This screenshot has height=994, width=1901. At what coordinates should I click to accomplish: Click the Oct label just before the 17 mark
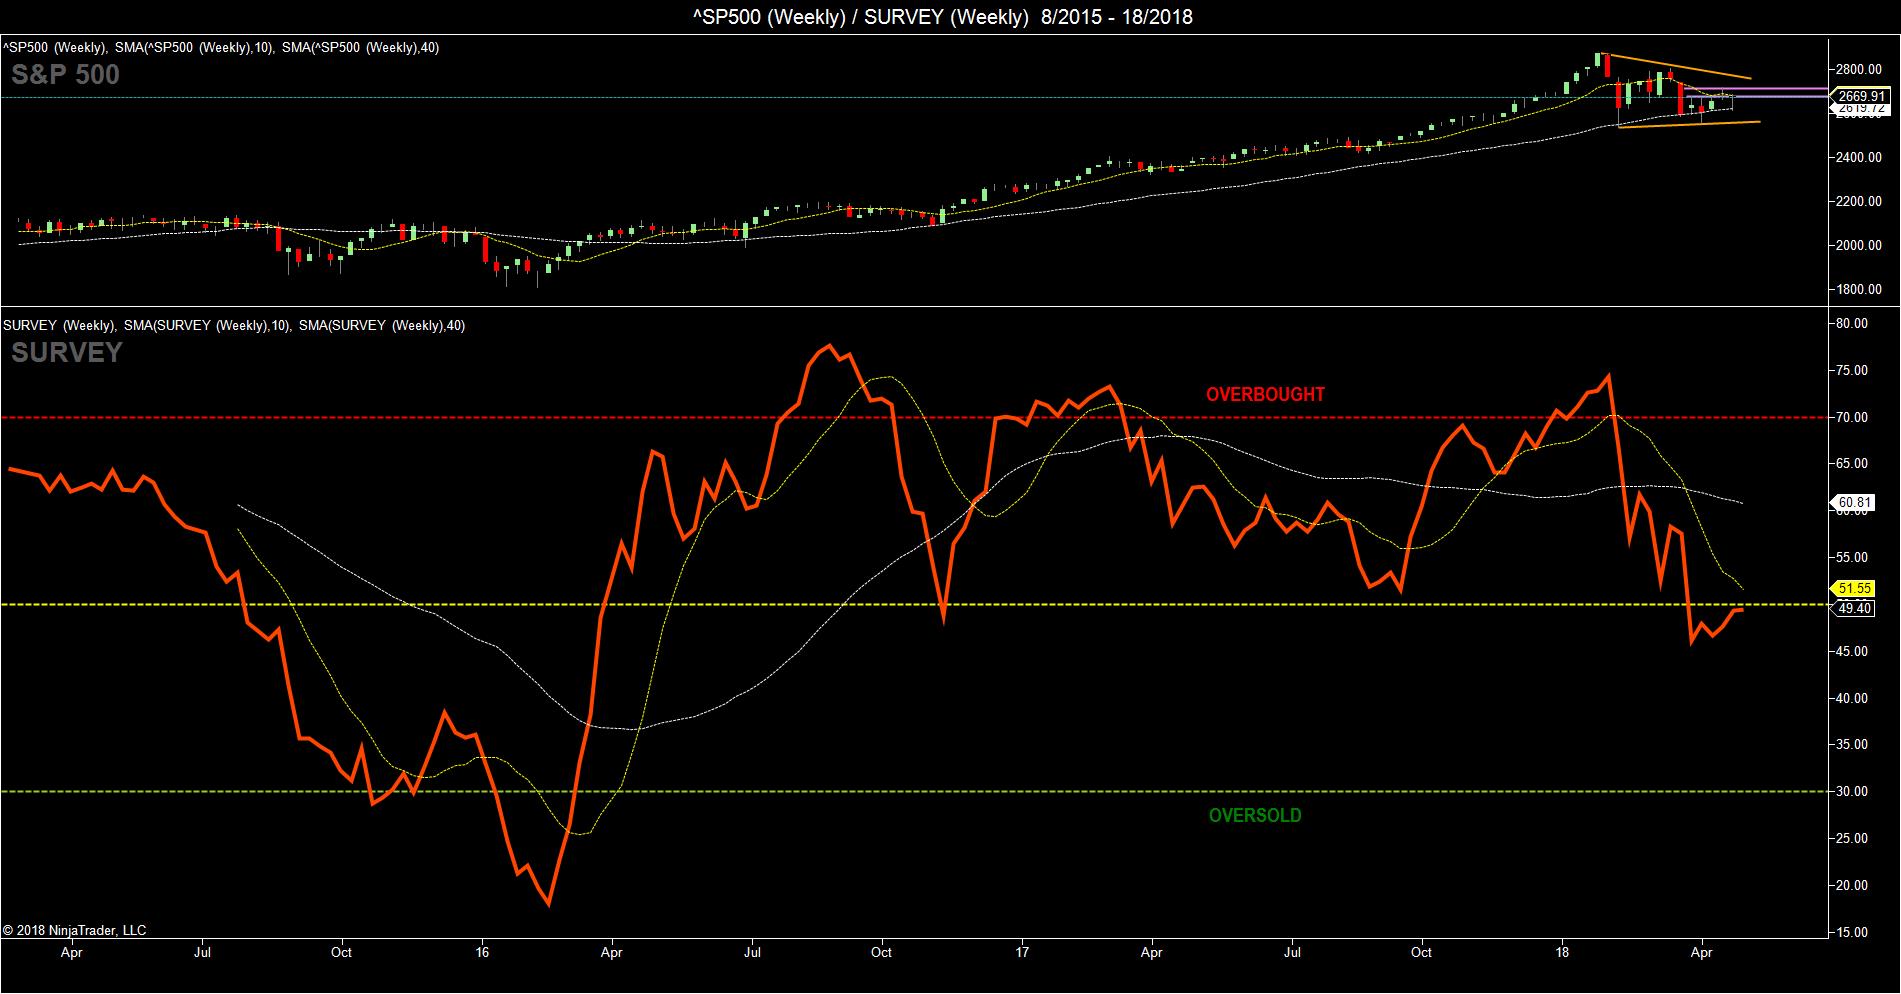(881, 953)
